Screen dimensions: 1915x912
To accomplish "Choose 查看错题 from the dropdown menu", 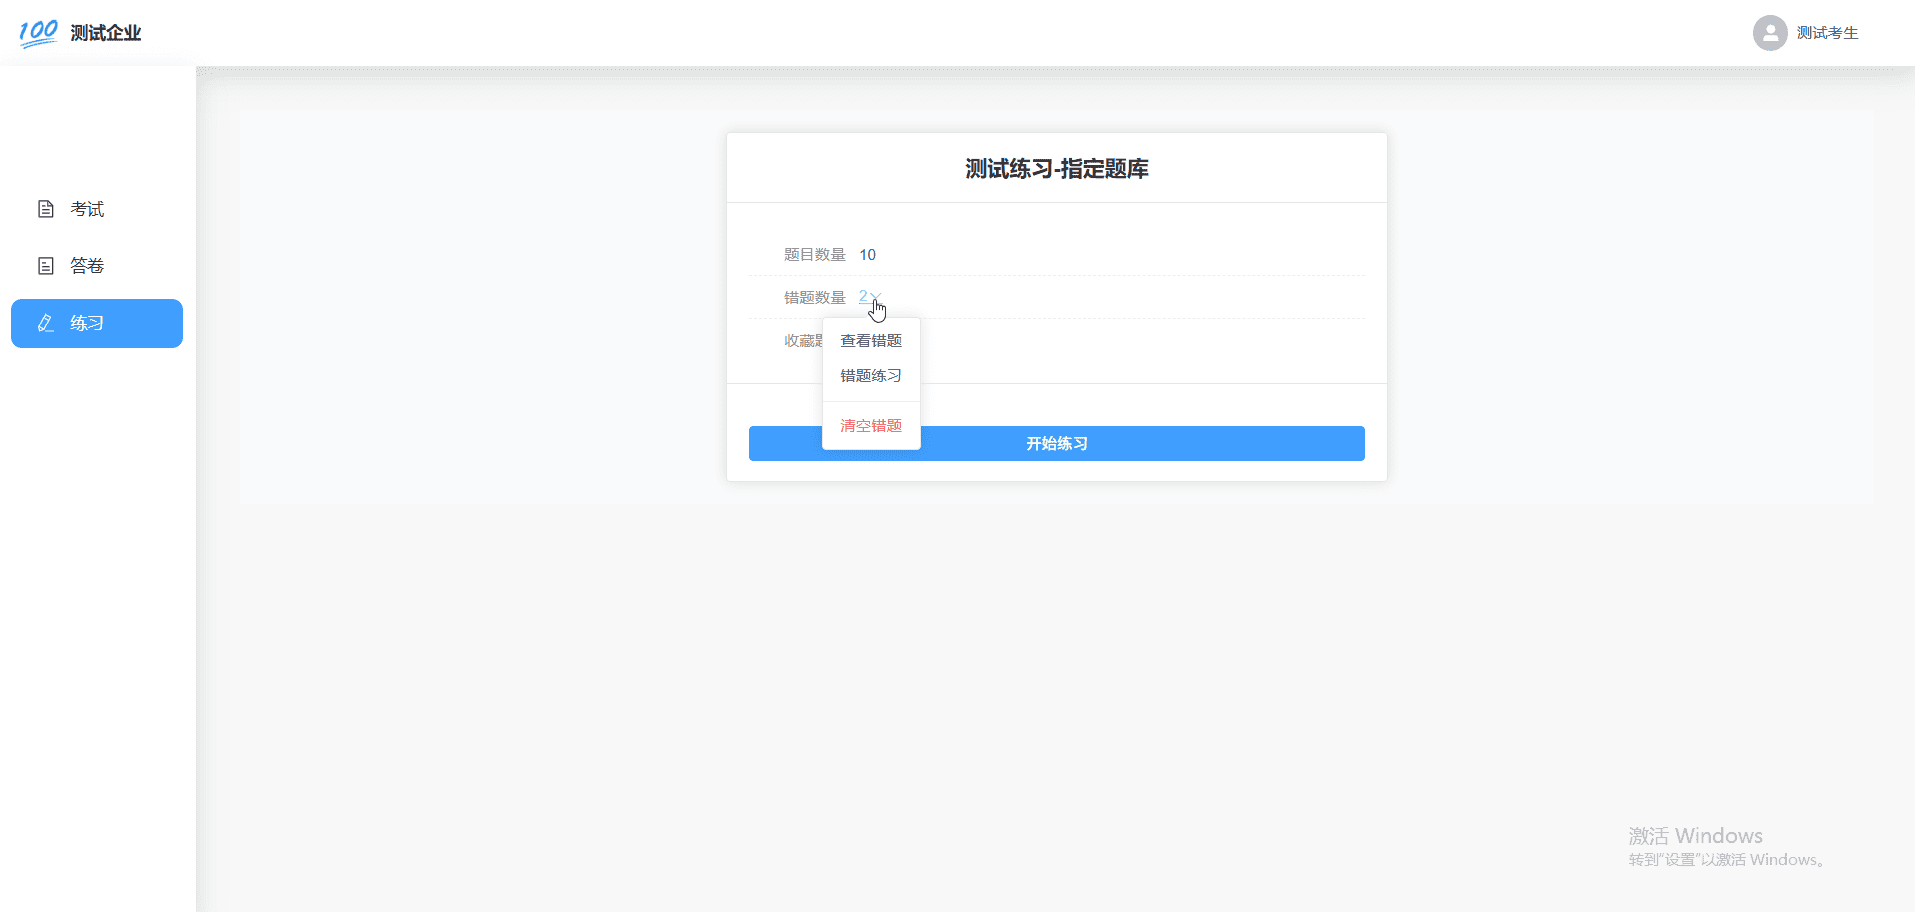I will (x=870, y=340).
